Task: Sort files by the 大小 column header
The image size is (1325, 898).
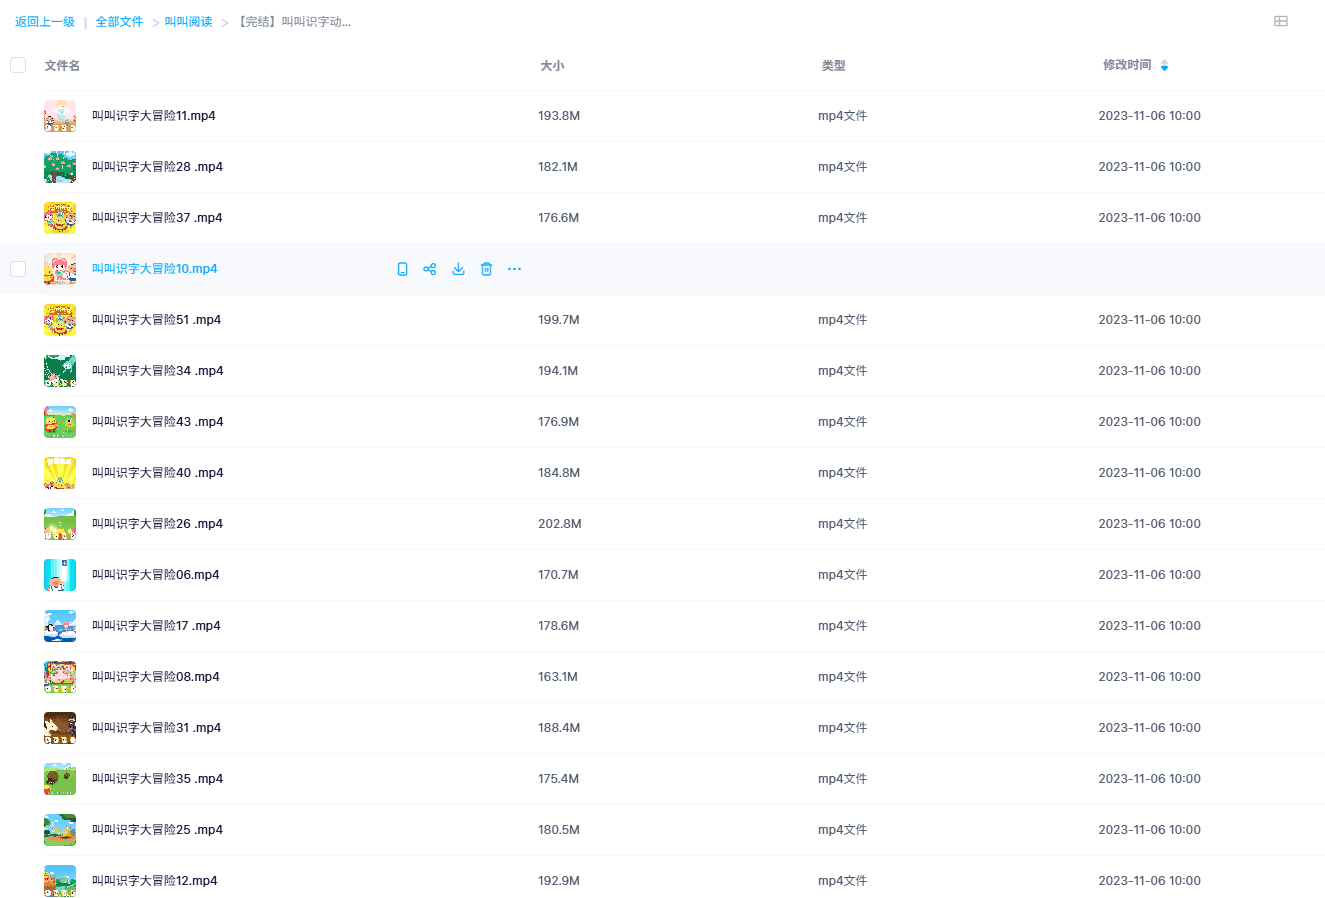Action: [x=552, y=66]
